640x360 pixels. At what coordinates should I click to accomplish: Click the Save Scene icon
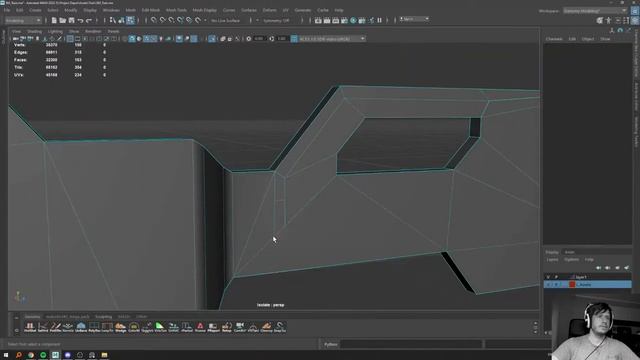[71, 20]
